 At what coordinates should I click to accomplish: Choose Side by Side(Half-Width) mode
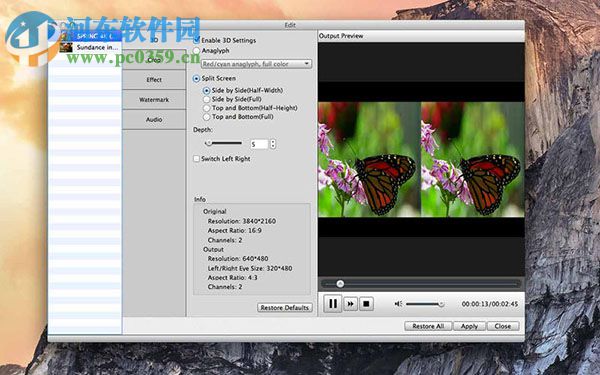tap(207, 91)
